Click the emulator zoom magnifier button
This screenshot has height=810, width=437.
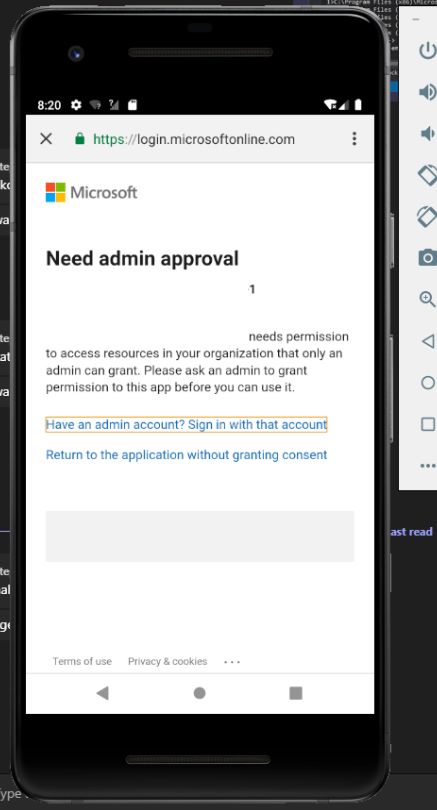coord(428,299)
